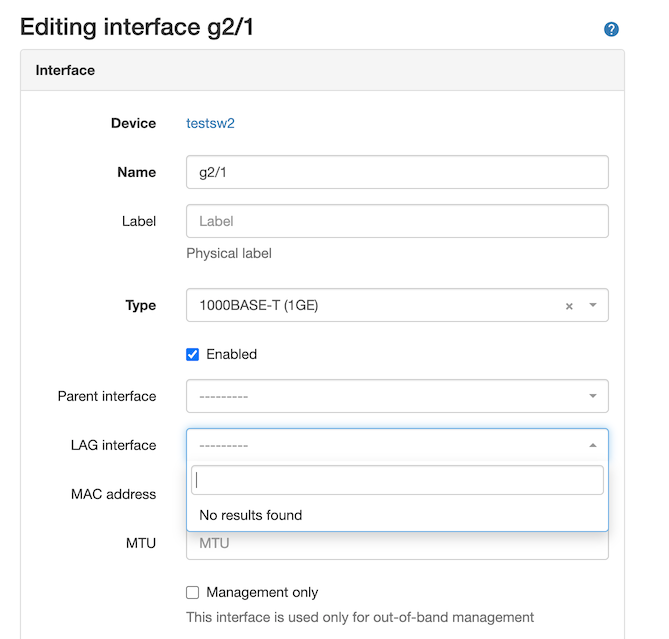
Task: Click the "Editing interface g2/1" page title
Action: coord(137,27)
